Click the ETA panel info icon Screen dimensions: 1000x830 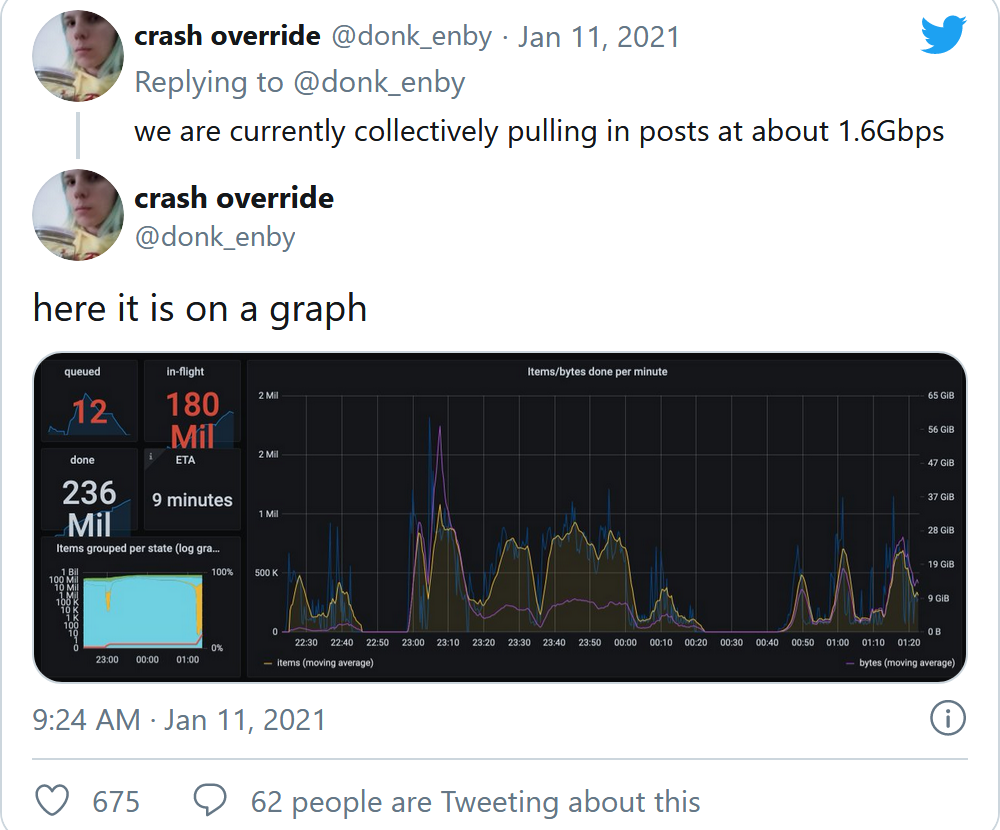coord(151,457)
